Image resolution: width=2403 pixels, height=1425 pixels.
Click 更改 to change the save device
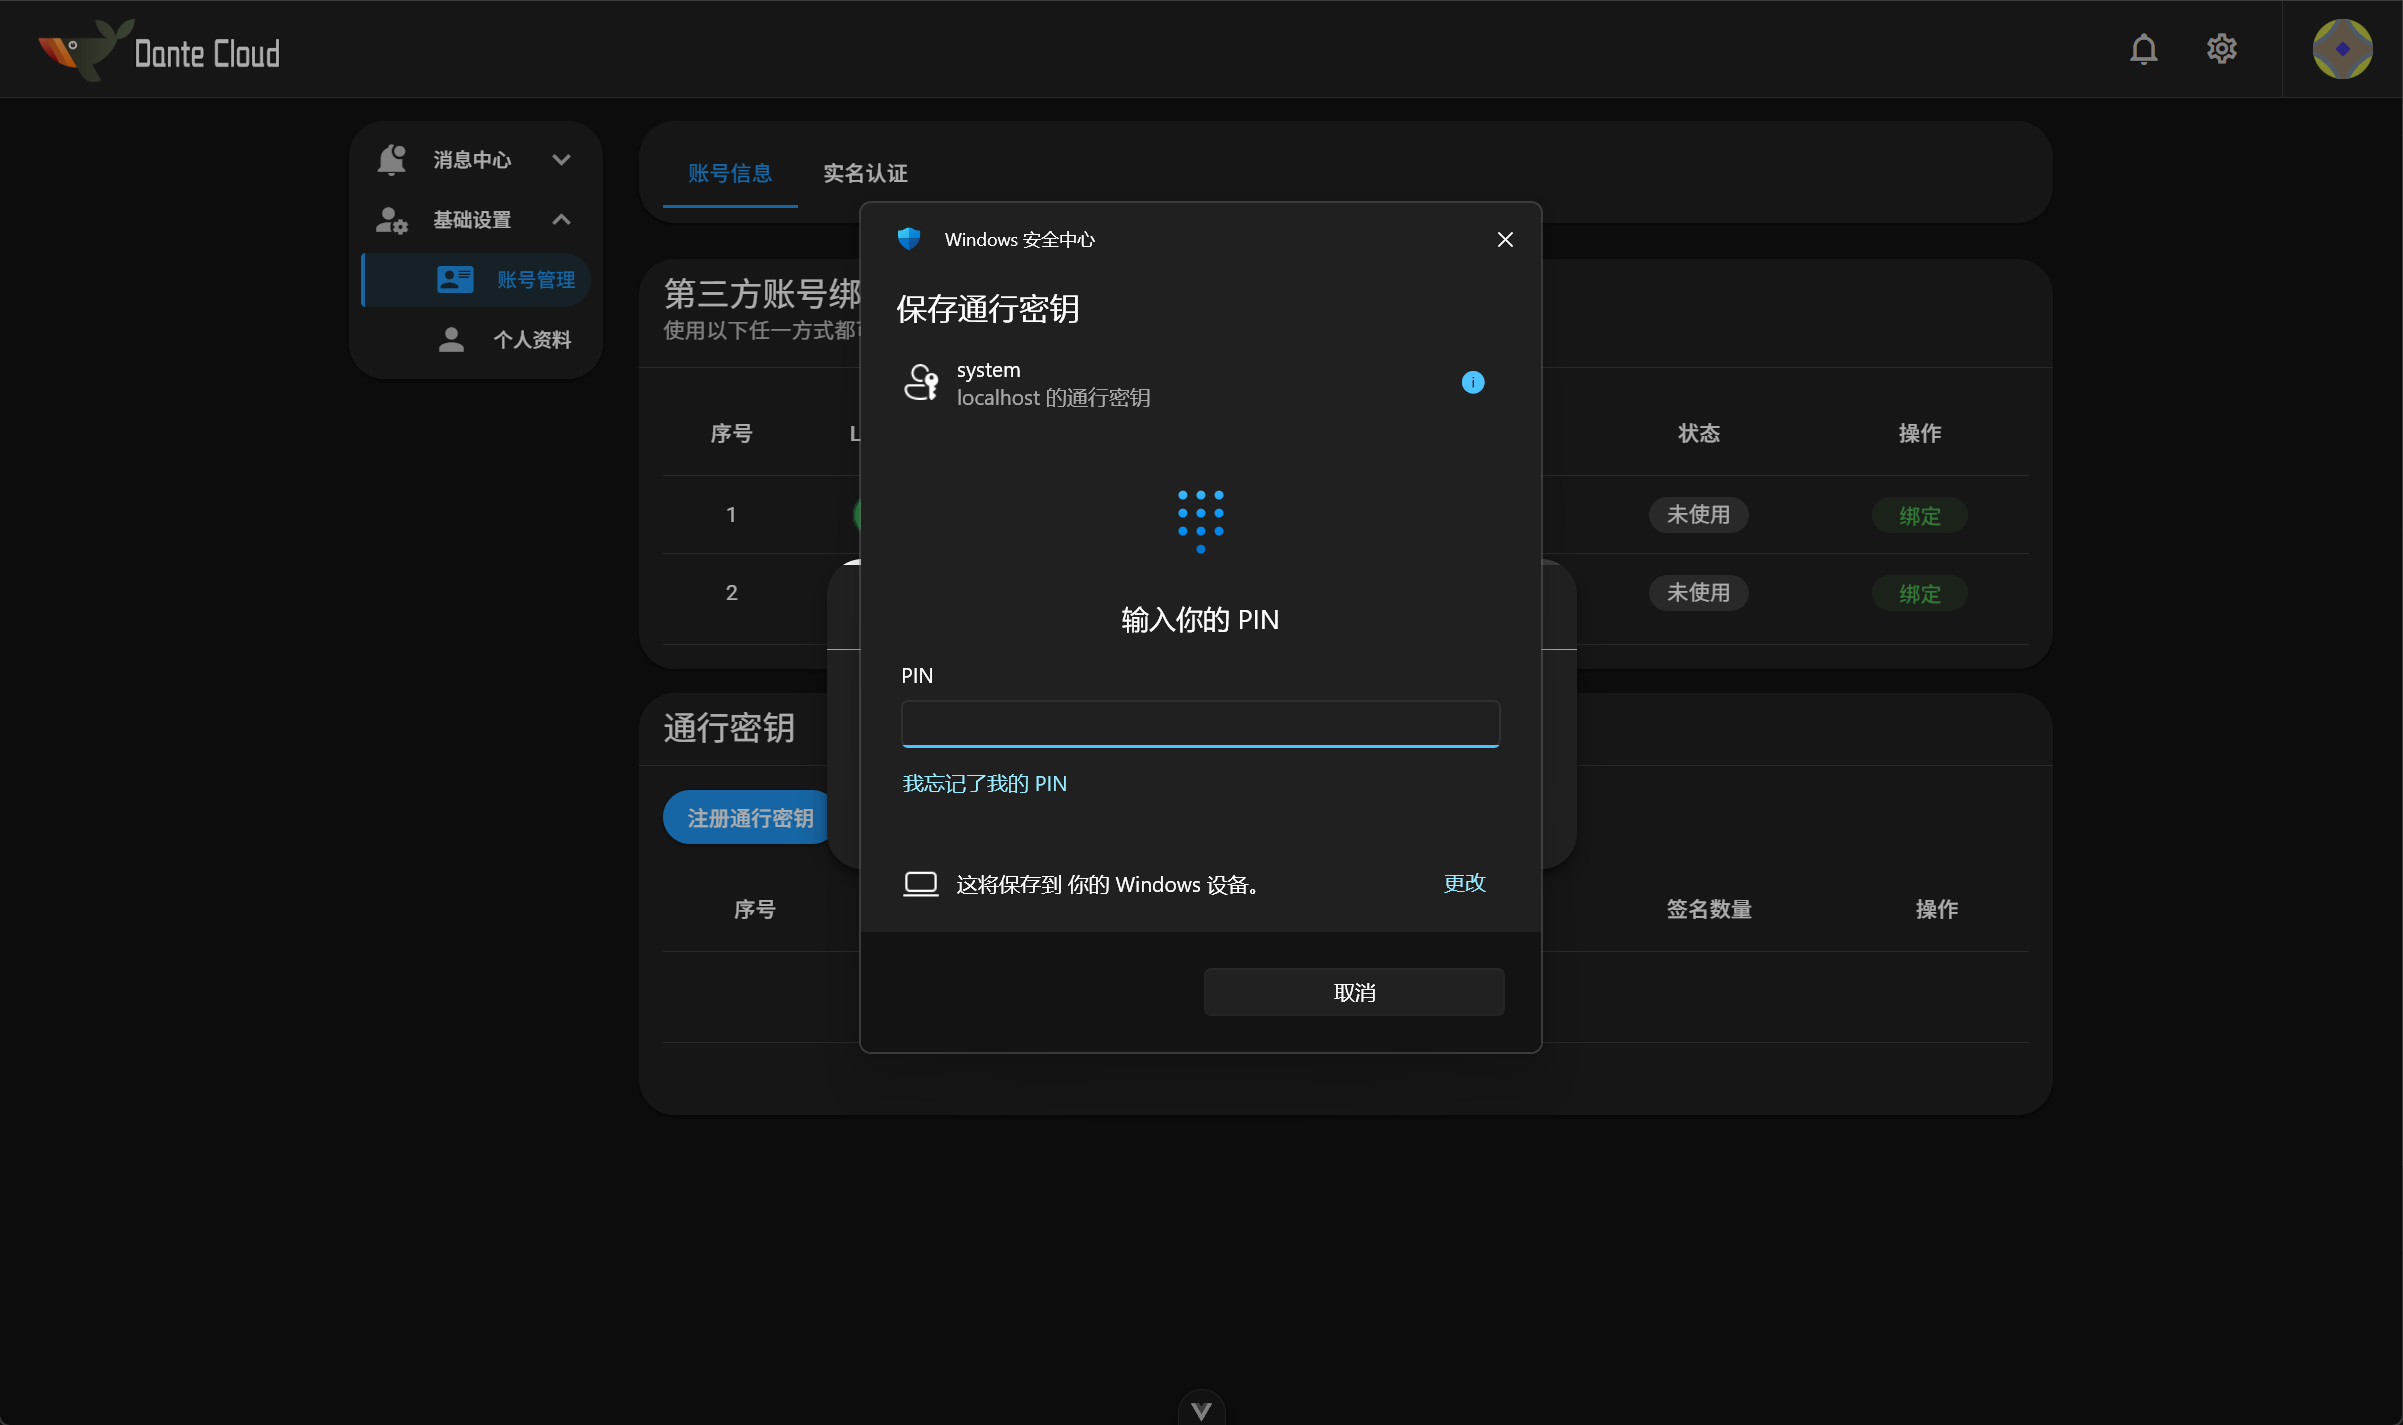click(1464, 883)
